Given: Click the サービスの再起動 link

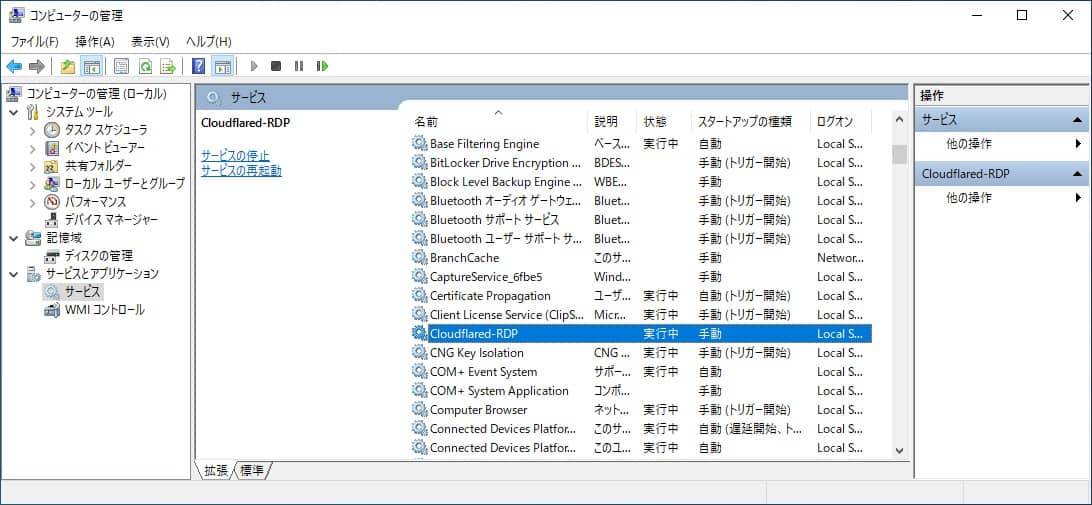Looking at the screenshot, I should [x=242, y=170].
